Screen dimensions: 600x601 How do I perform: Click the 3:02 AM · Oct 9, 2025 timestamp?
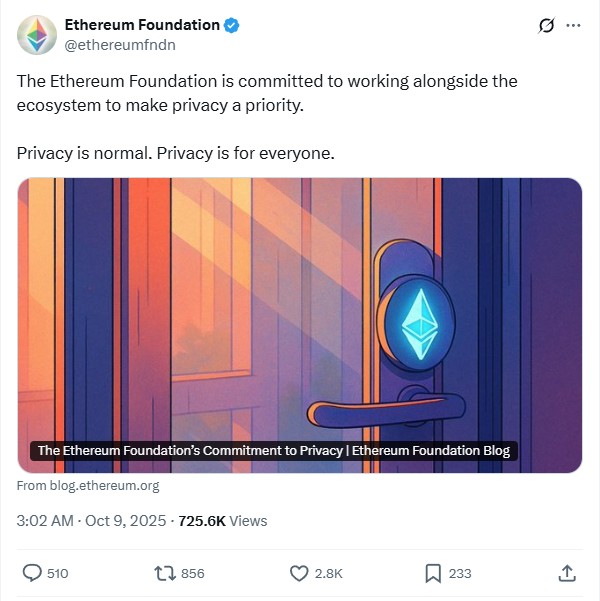91,520
